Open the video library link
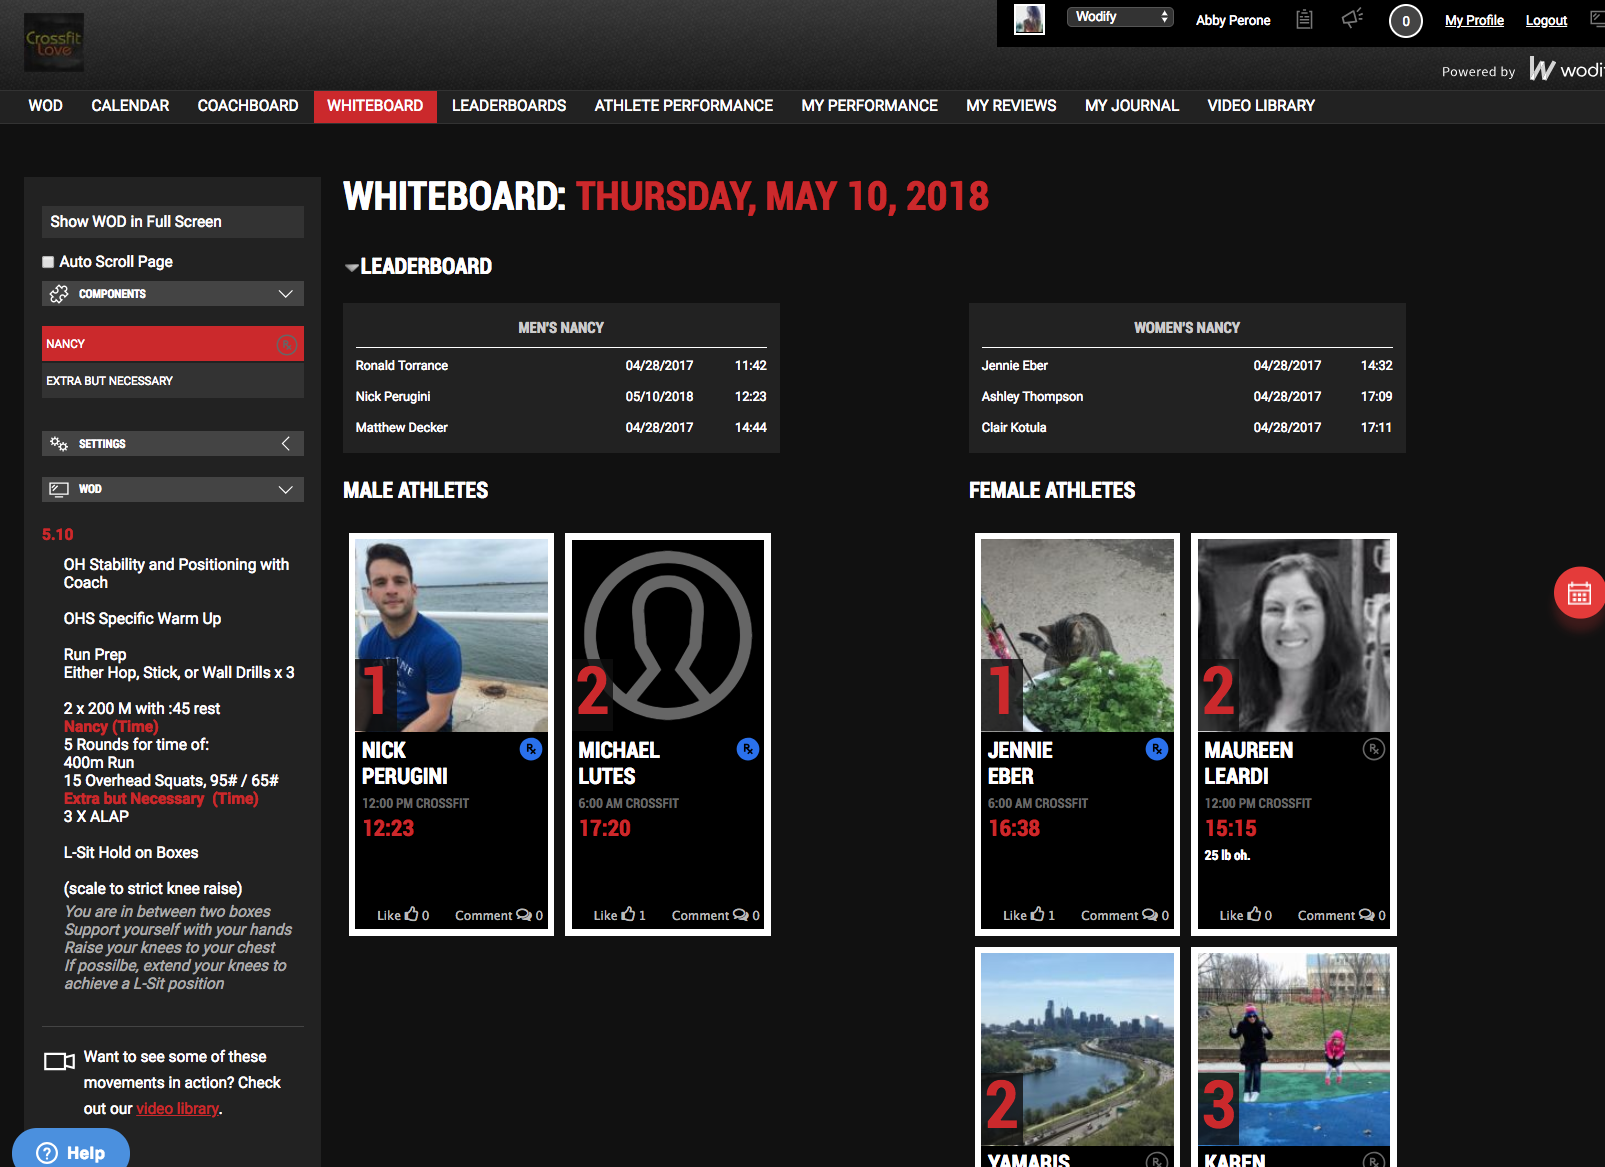This screenshot has width=1605, height=1167. [x=177, y=1109]
